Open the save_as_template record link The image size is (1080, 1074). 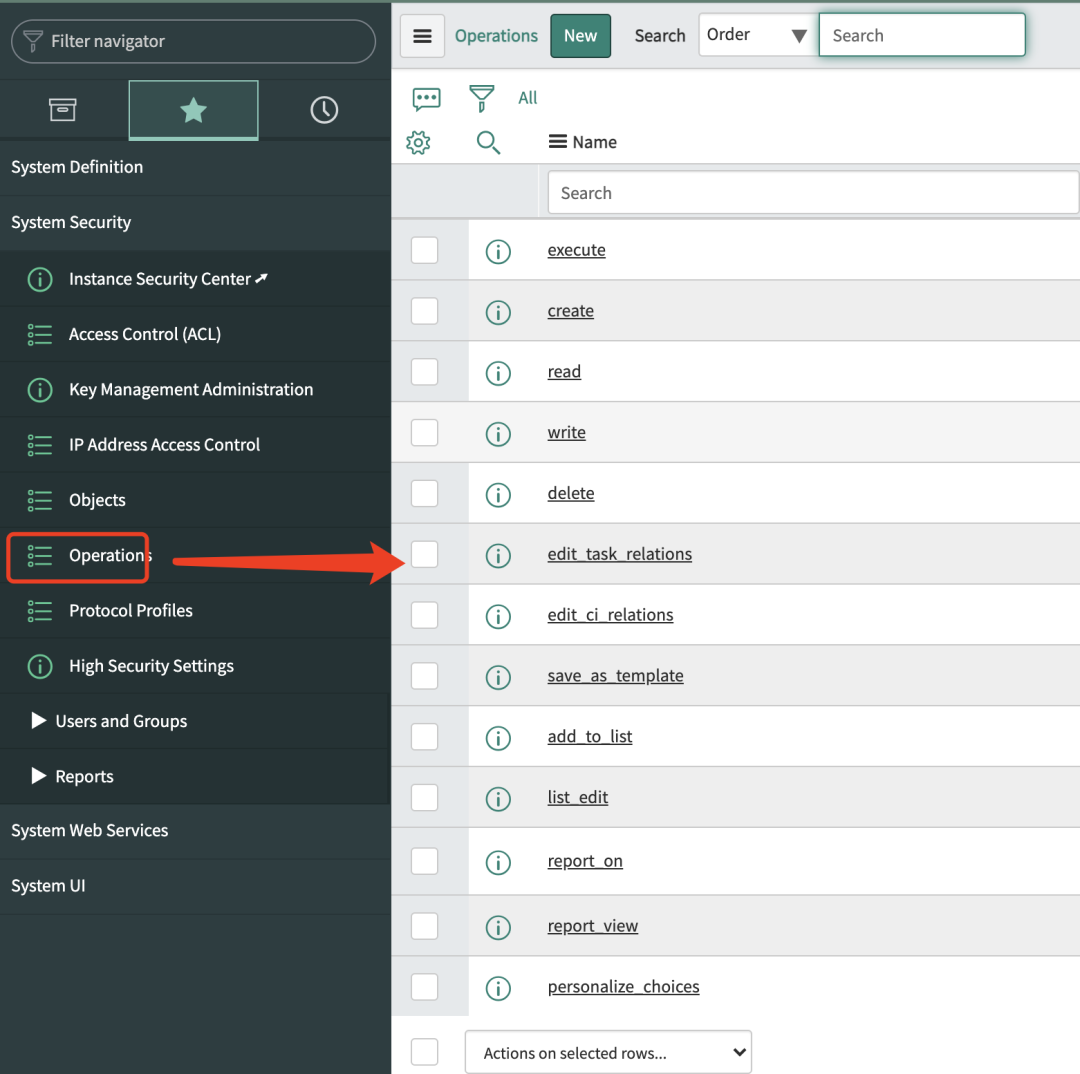[615, 676]
